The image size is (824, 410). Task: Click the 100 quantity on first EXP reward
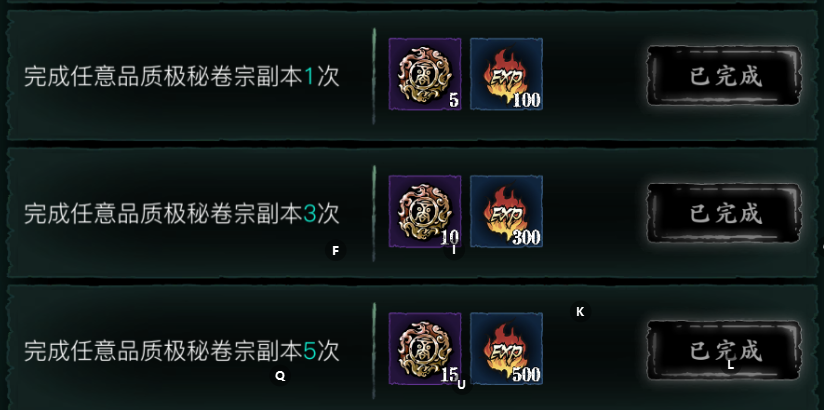(526, 100)
